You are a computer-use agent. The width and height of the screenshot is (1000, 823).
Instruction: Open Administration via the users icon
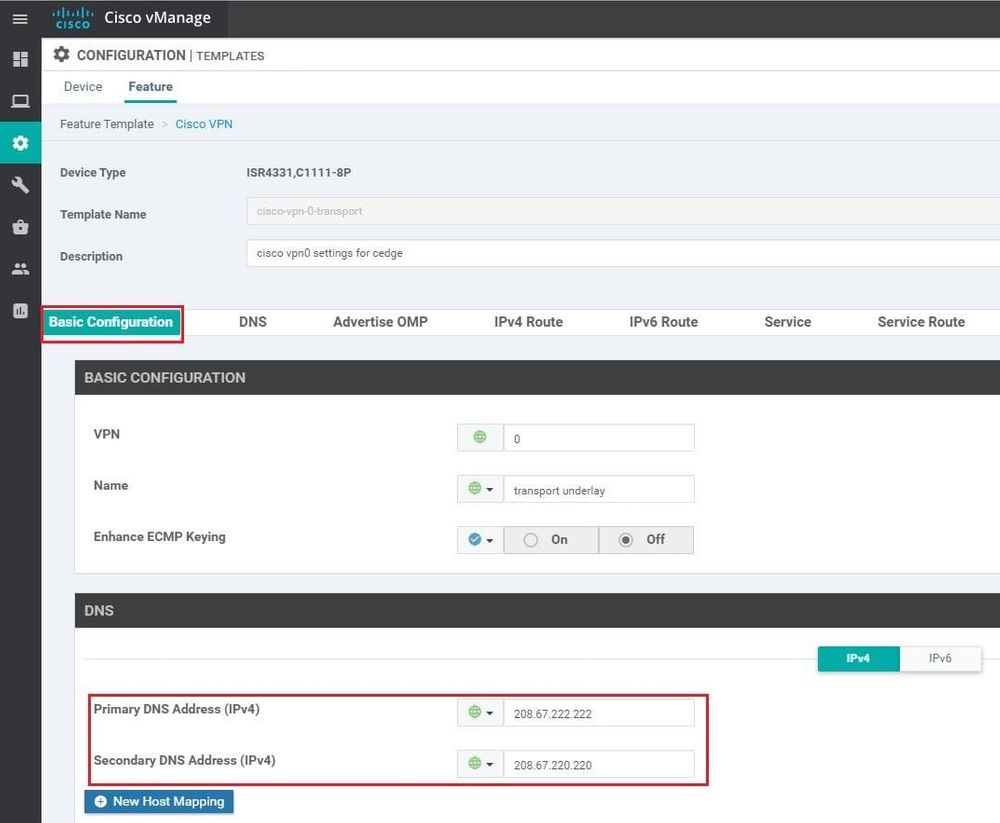point(20,268)
